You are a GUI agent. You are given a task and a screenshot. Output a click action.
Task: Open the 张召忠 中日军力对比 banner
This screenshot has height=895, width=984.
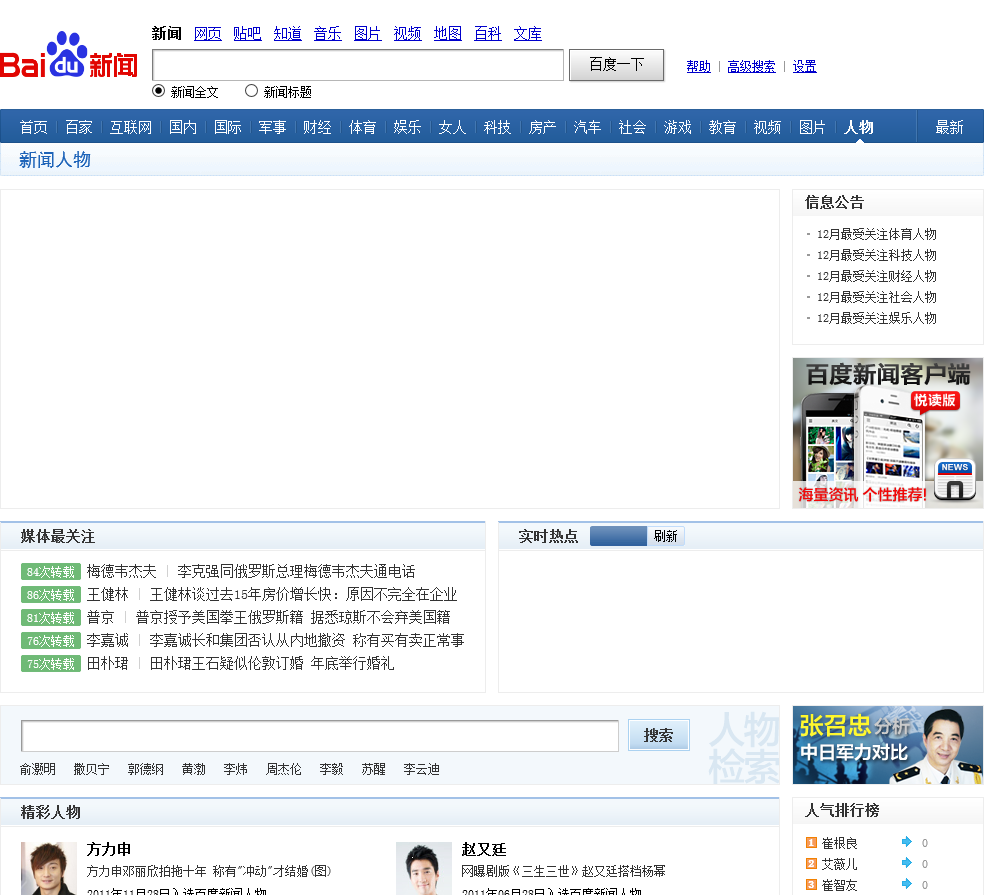(x=887, y=745)
